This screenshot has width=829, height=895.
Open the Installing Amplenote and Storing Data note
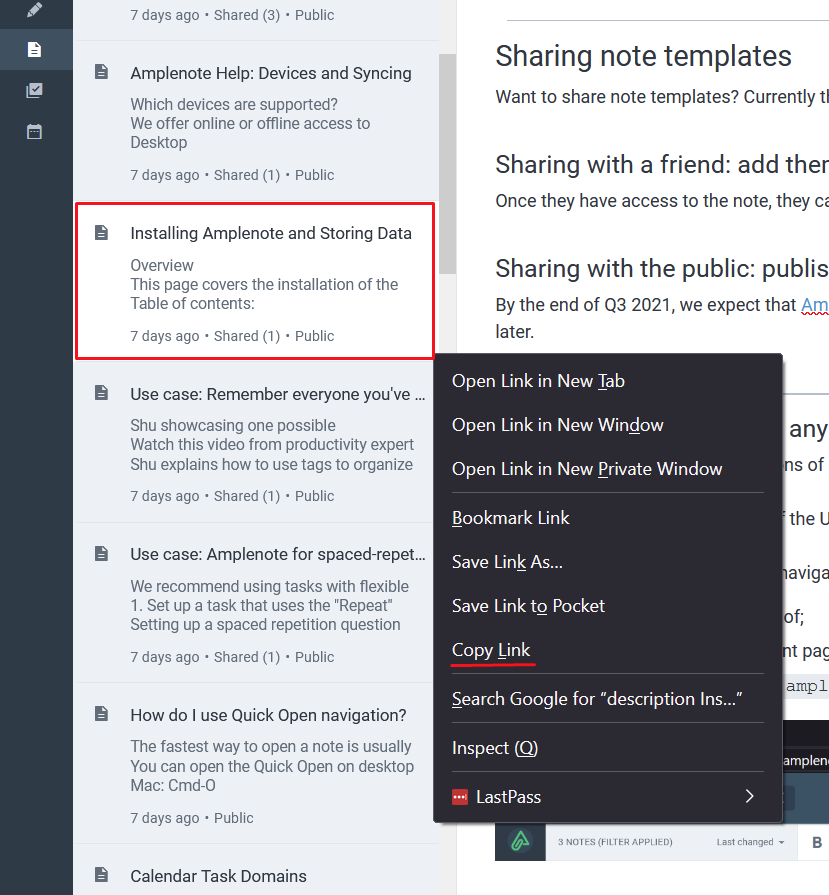click(271, 233)
